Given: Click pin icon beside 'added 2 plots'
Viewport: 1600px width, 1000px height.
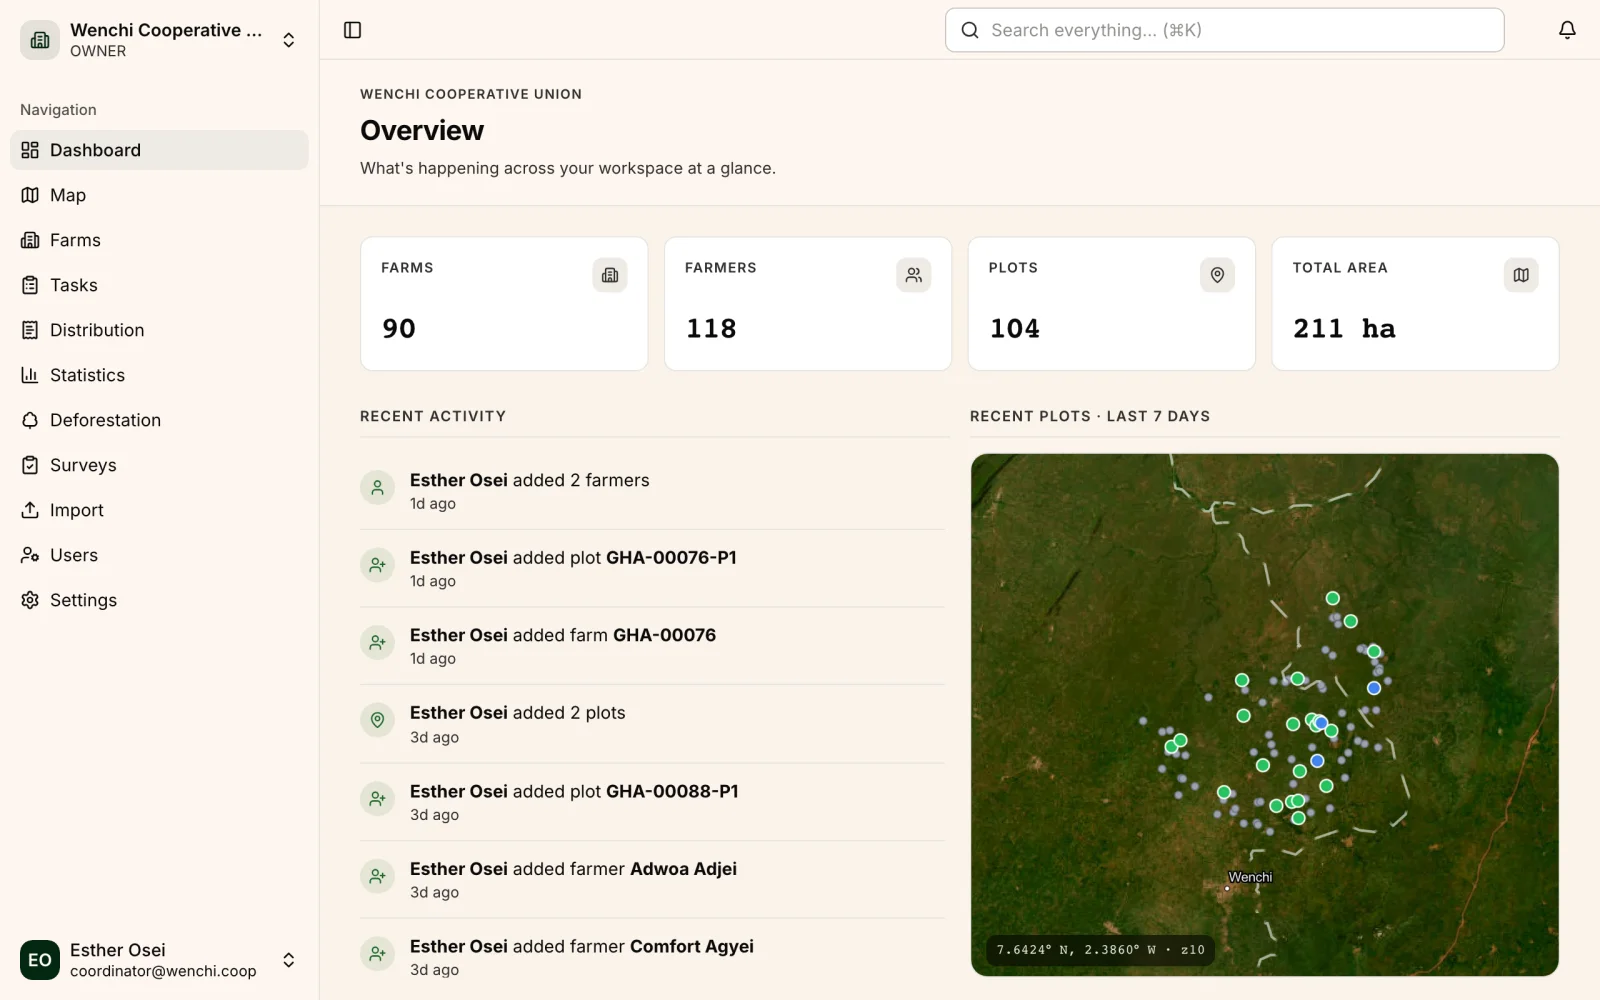Looking at the screenshot, I should pyautogui.click(x=377, y=719).
